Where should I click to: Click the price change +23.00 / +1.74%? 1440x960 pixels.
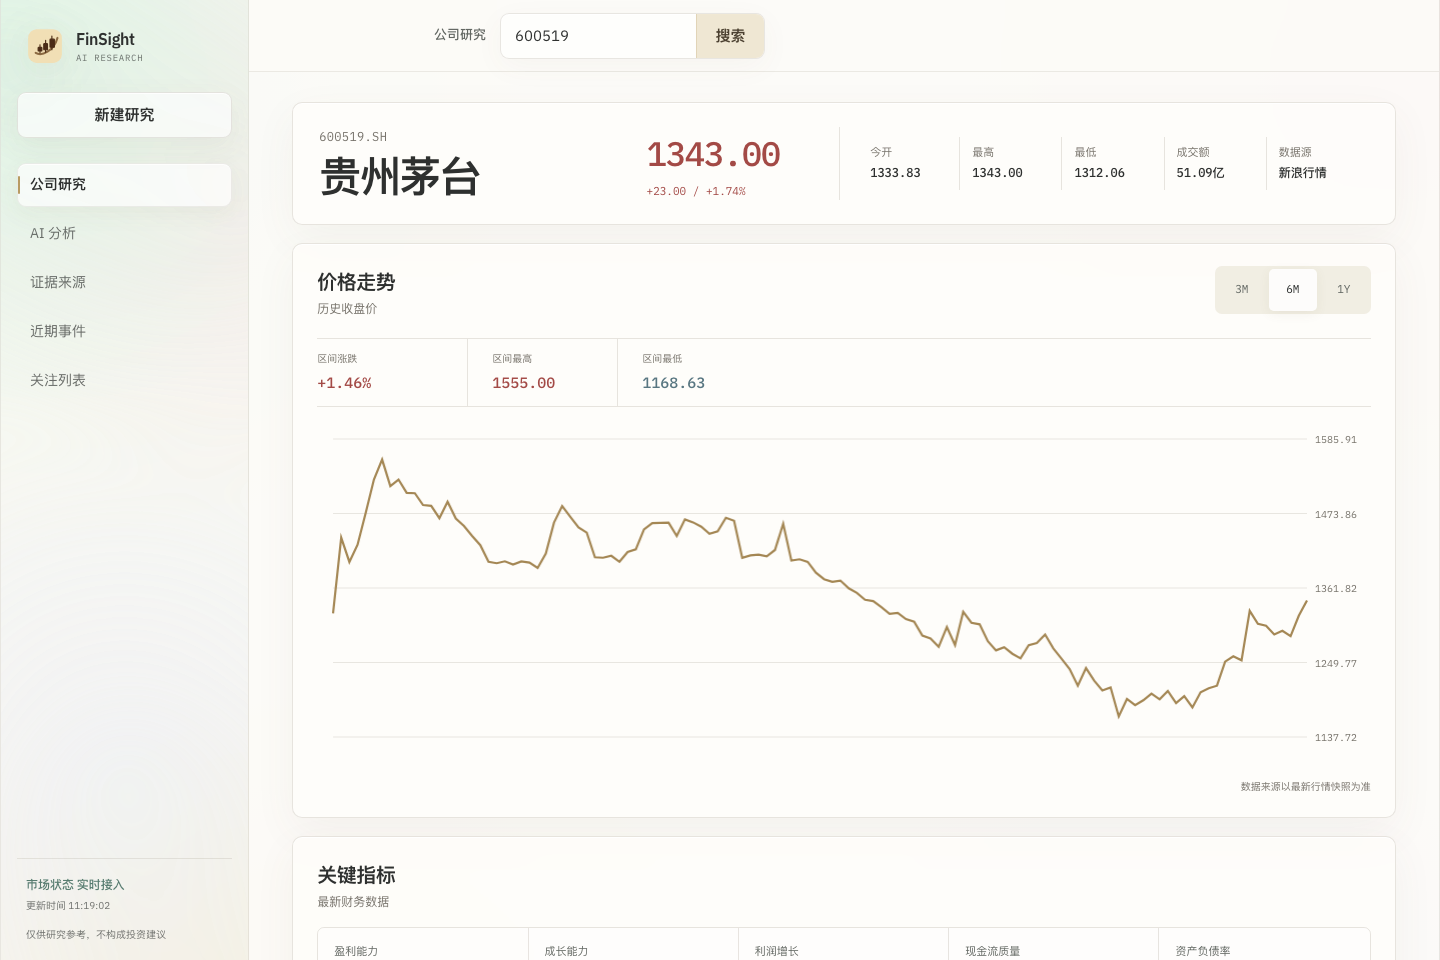[696, 192]
